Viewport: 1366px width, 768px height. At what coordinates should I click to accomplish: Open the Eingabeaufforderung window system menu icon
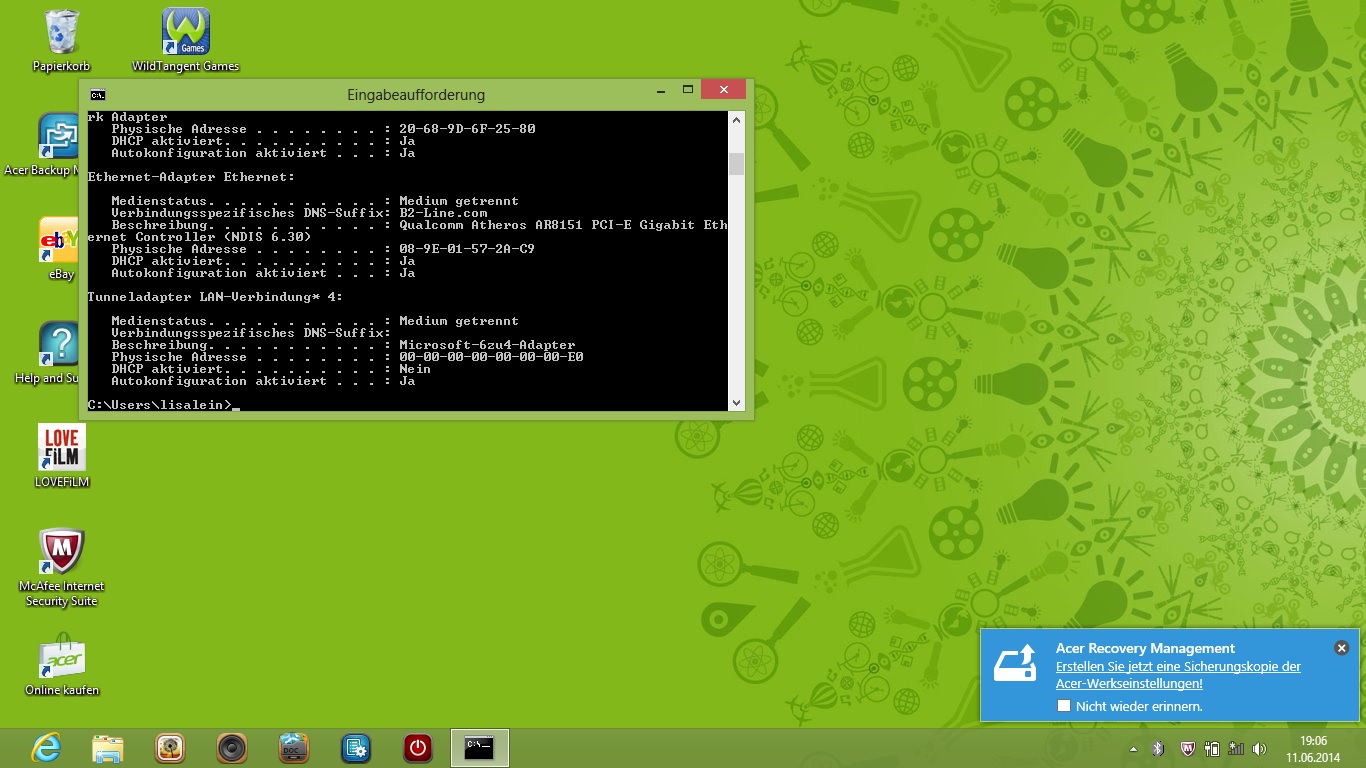pos(98,95)
